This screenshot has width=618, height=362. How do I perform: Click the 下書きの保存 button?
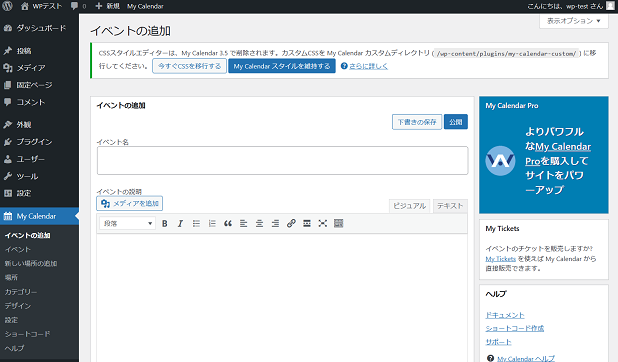[417, 122]
